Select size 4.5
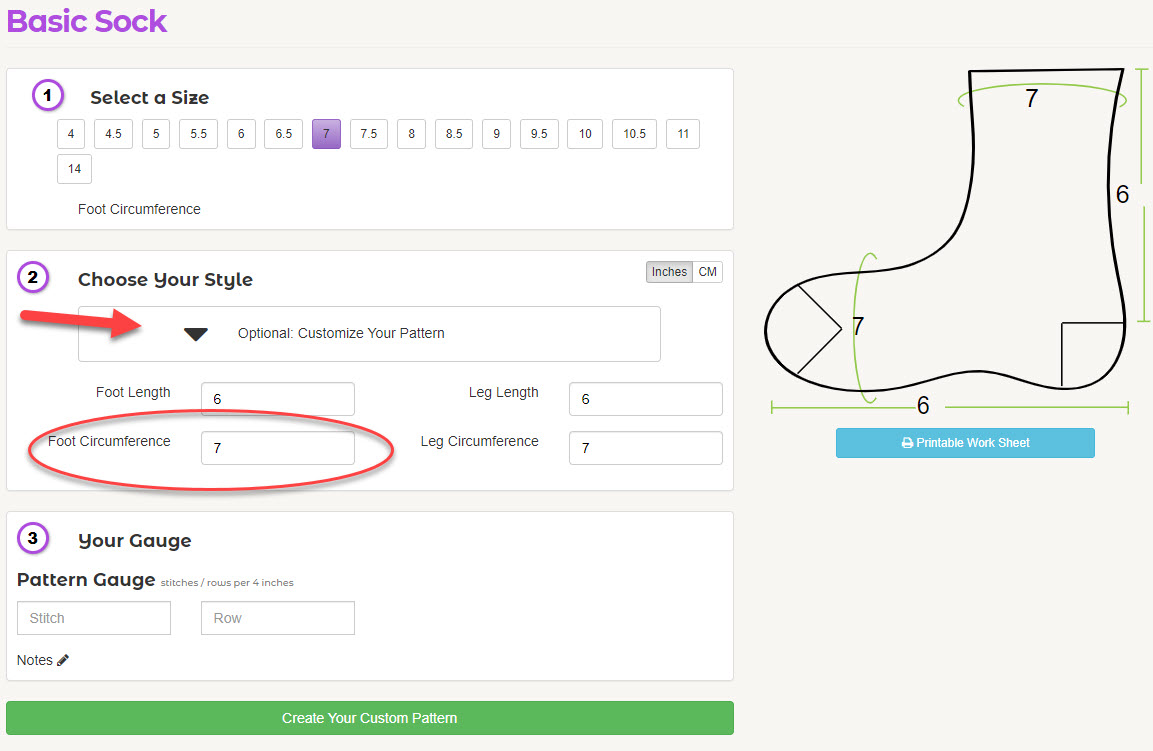The height and width of the screenshot is (751, 1153). pos(113,134)
